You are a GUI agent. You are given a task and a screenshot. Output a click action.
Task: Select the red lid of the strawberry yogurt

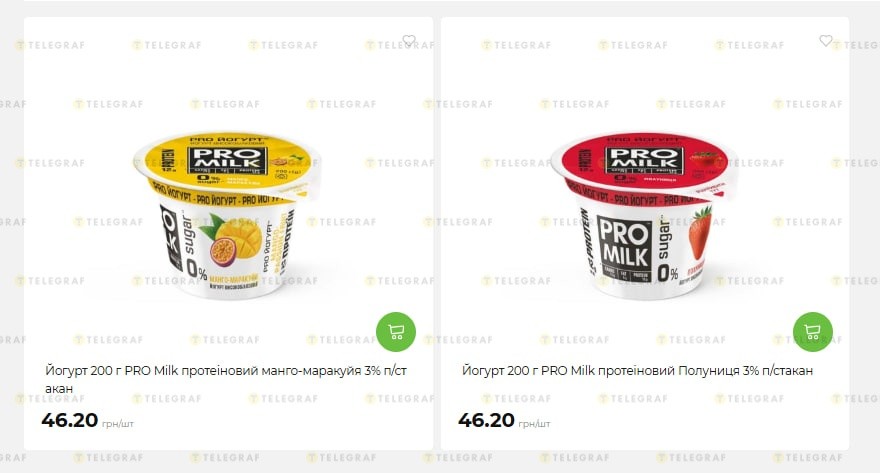tap(644, 163)
